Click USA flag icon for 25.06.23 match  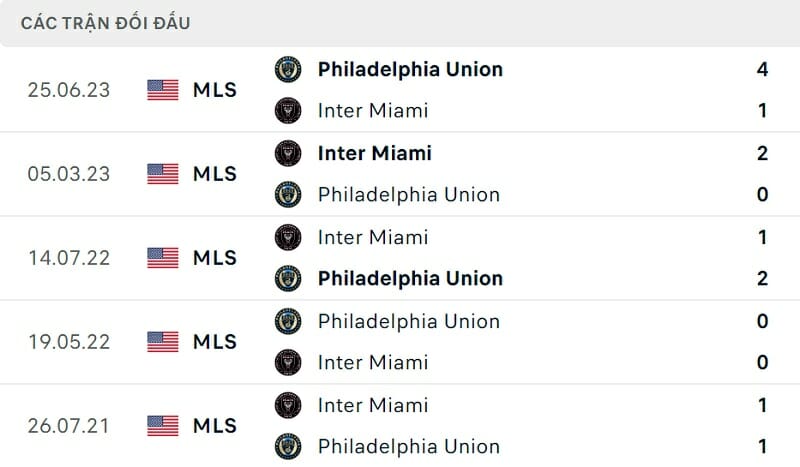click(163, 90)
